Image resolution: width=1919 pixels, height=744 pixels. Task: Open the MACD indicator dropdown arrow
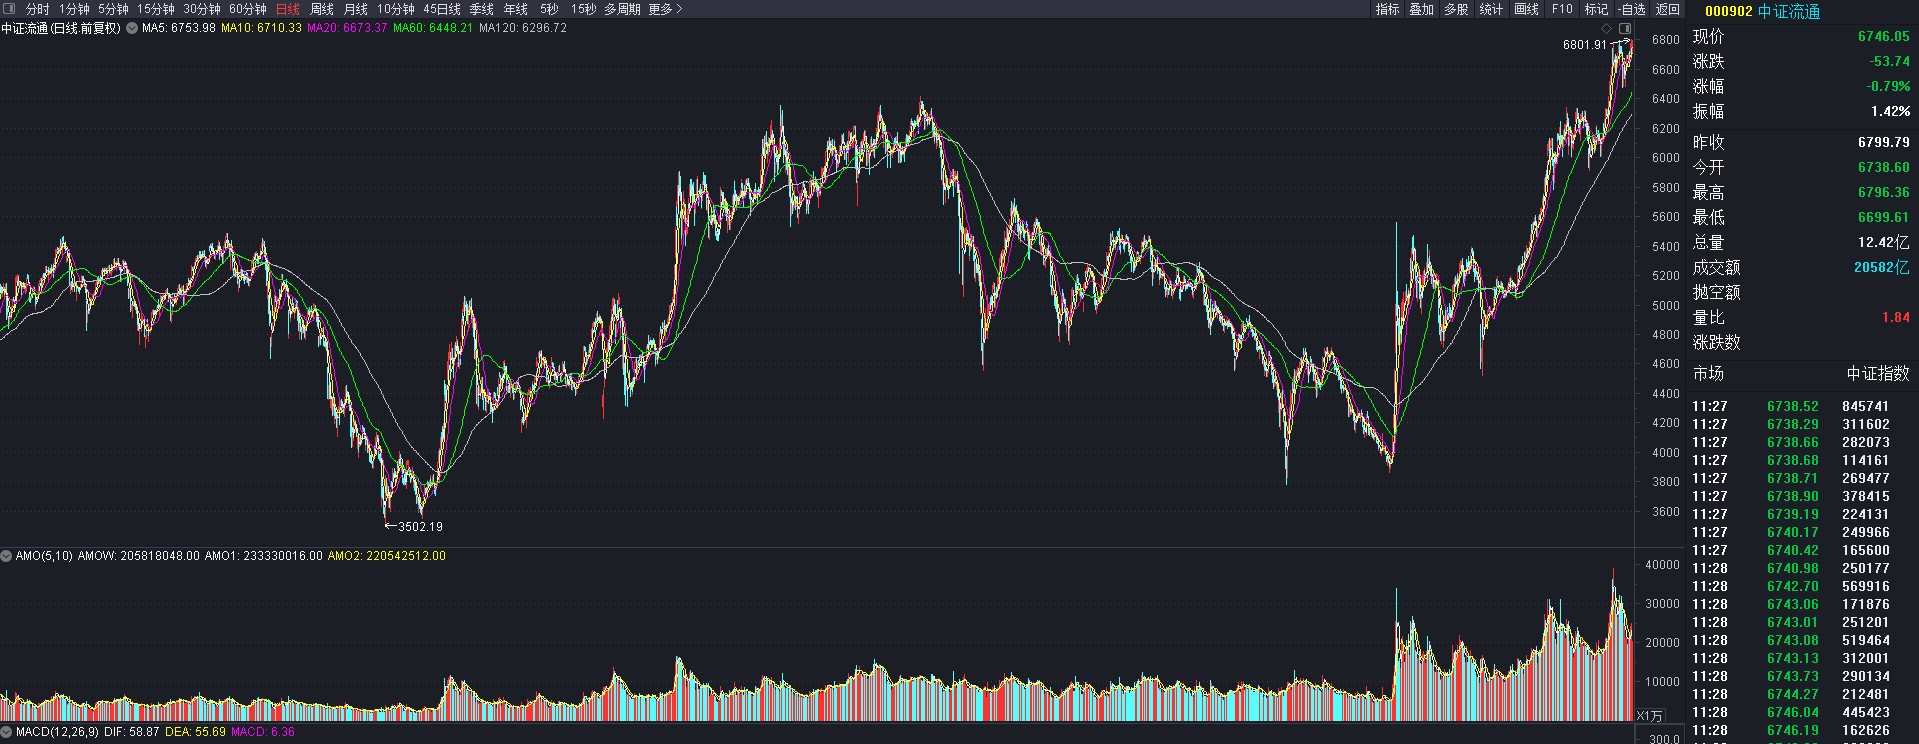pyautogui.click(x=7, y=732)
